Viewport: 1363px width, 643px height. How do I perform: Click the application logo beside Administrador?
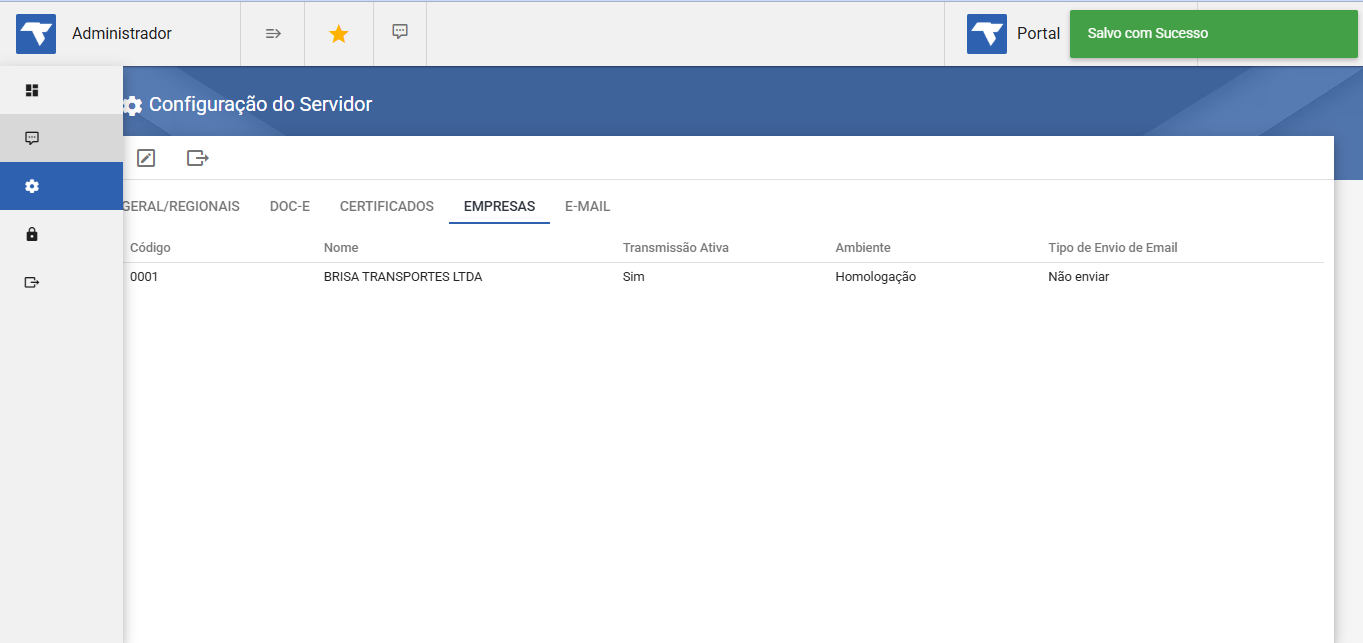pos(36,34)
